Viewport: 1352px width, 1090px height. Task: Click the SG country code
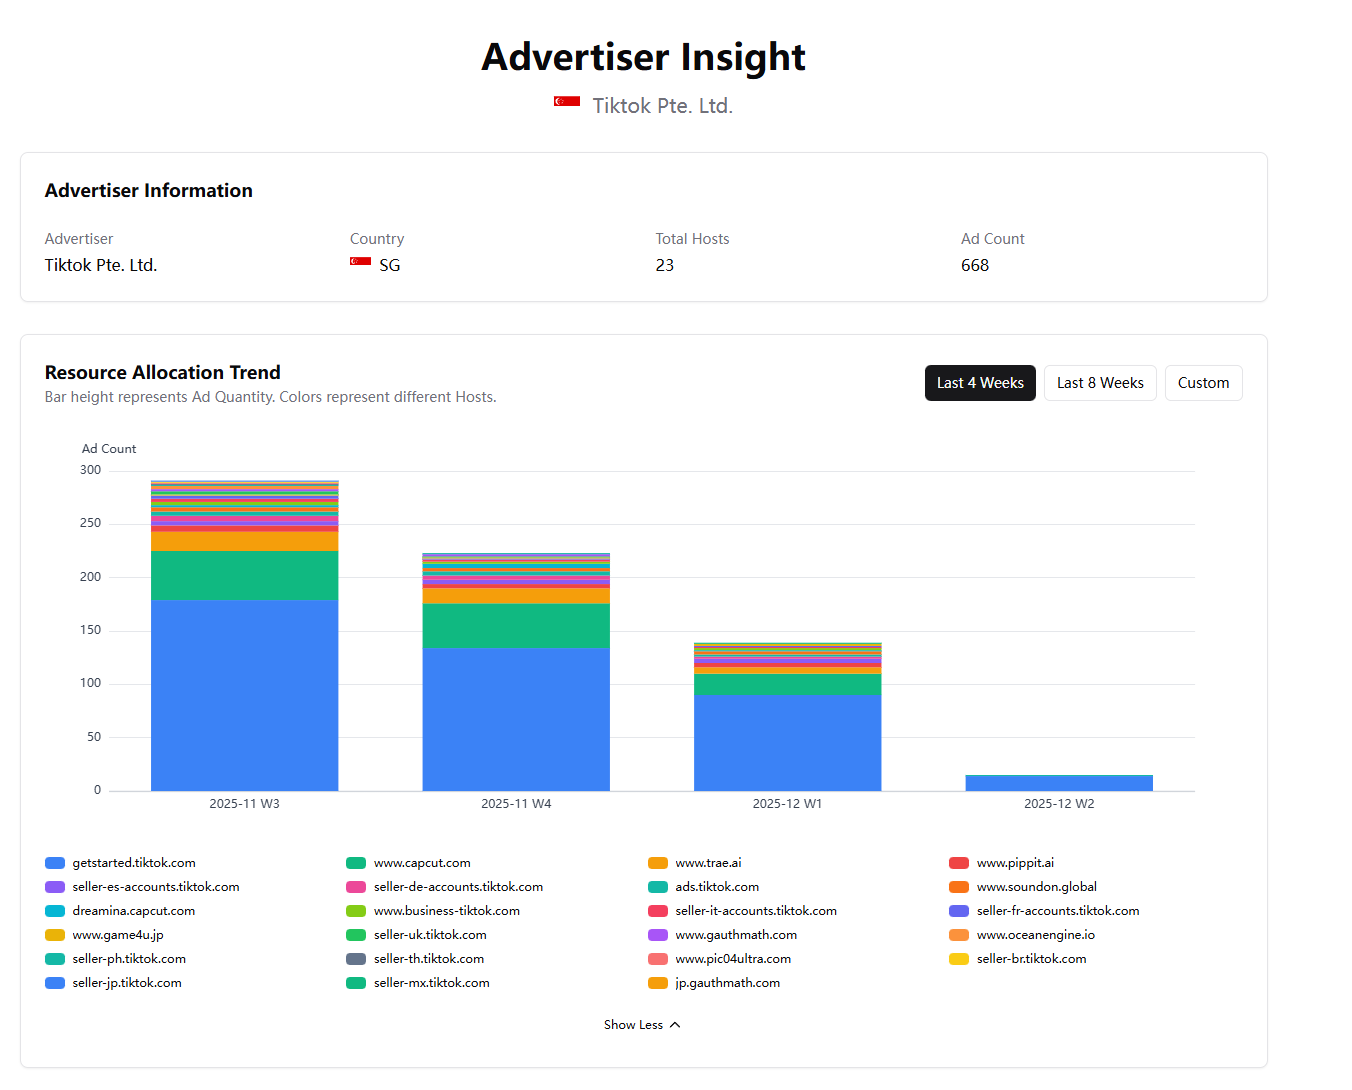point(390,265)
